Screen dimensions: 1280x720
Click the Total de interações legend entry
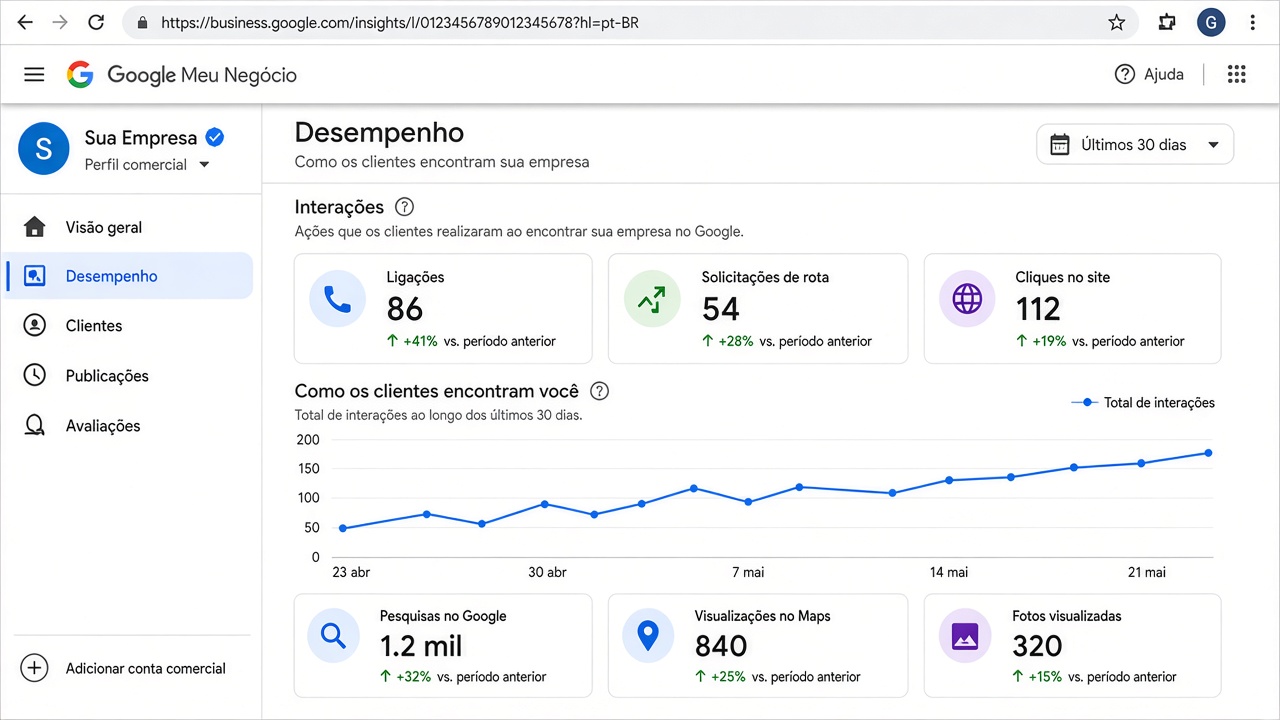point(1143,402)
